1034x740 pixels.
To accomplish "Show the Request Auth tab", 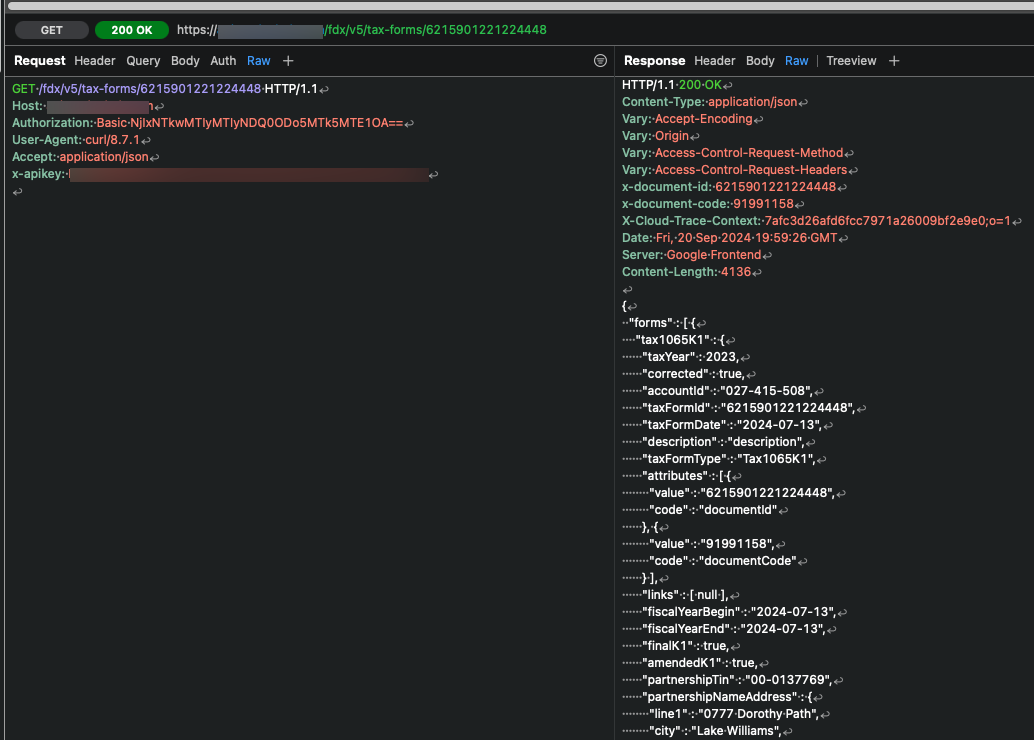I will [223, 61].
